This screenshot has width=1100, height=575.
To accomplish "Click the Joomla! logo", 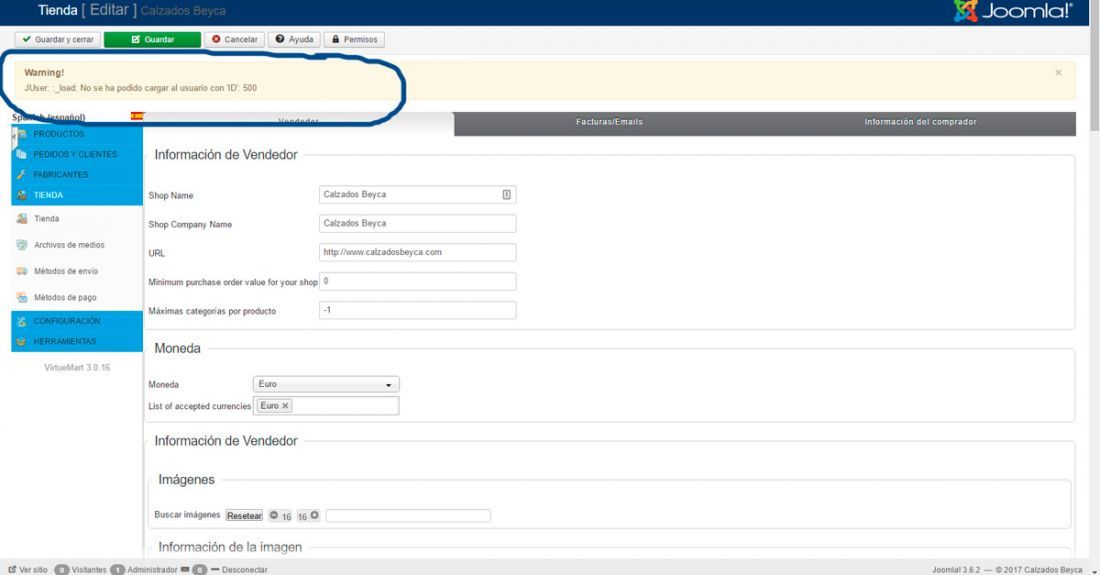I will pos(1012,11).
